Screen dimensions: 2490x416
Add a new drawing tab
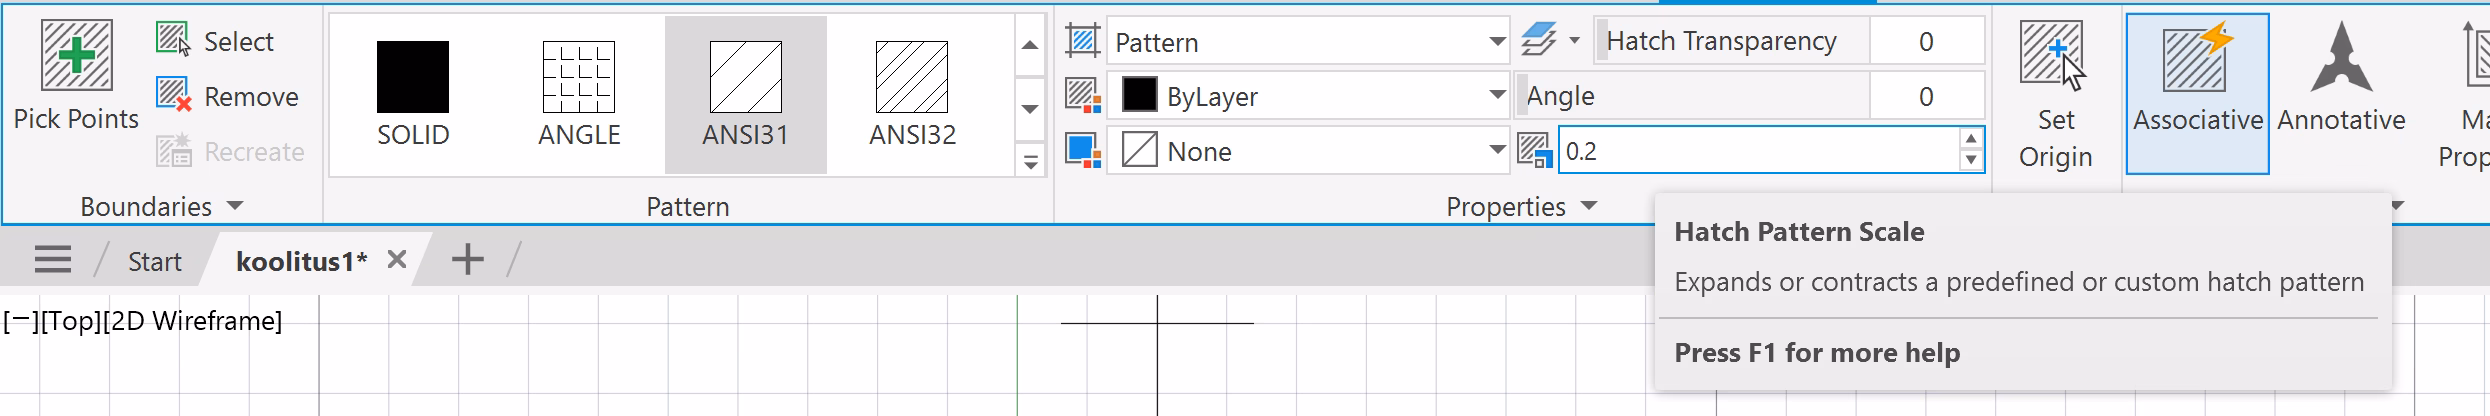467,260
